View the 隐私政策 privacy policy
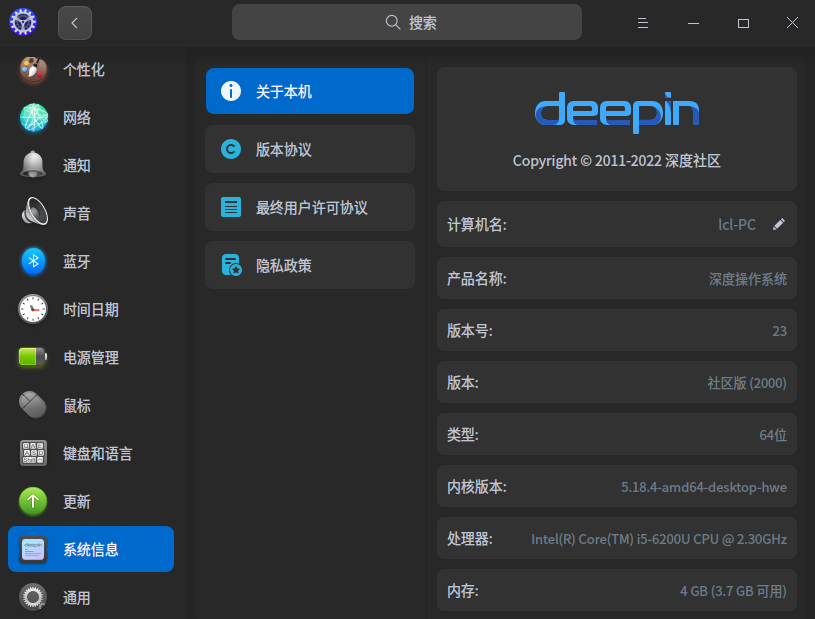Screen dimensions: 815x619 [309, 265]
